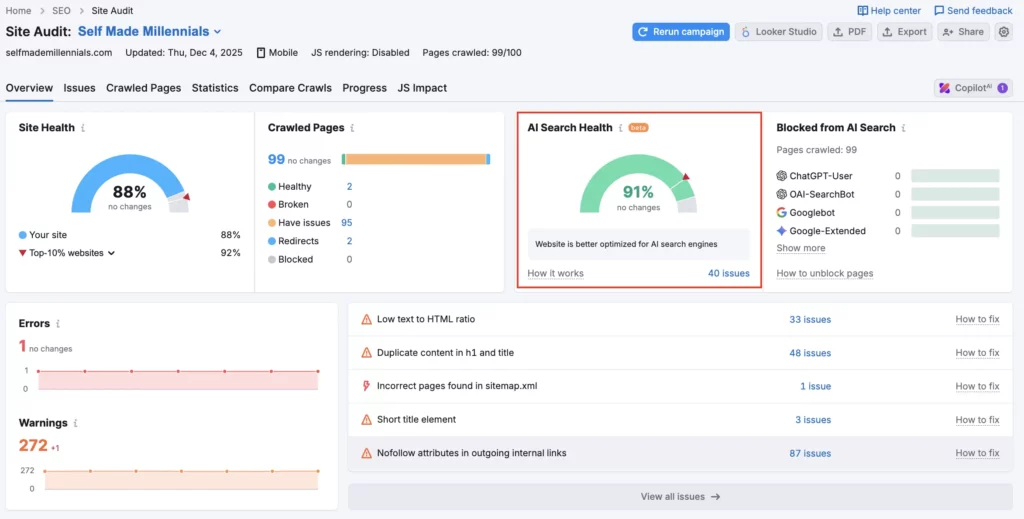Viewport: 1024px width, 519px height.
Task: Open the 1 issue link for sitemap.xml
Action: click(816, 386)
